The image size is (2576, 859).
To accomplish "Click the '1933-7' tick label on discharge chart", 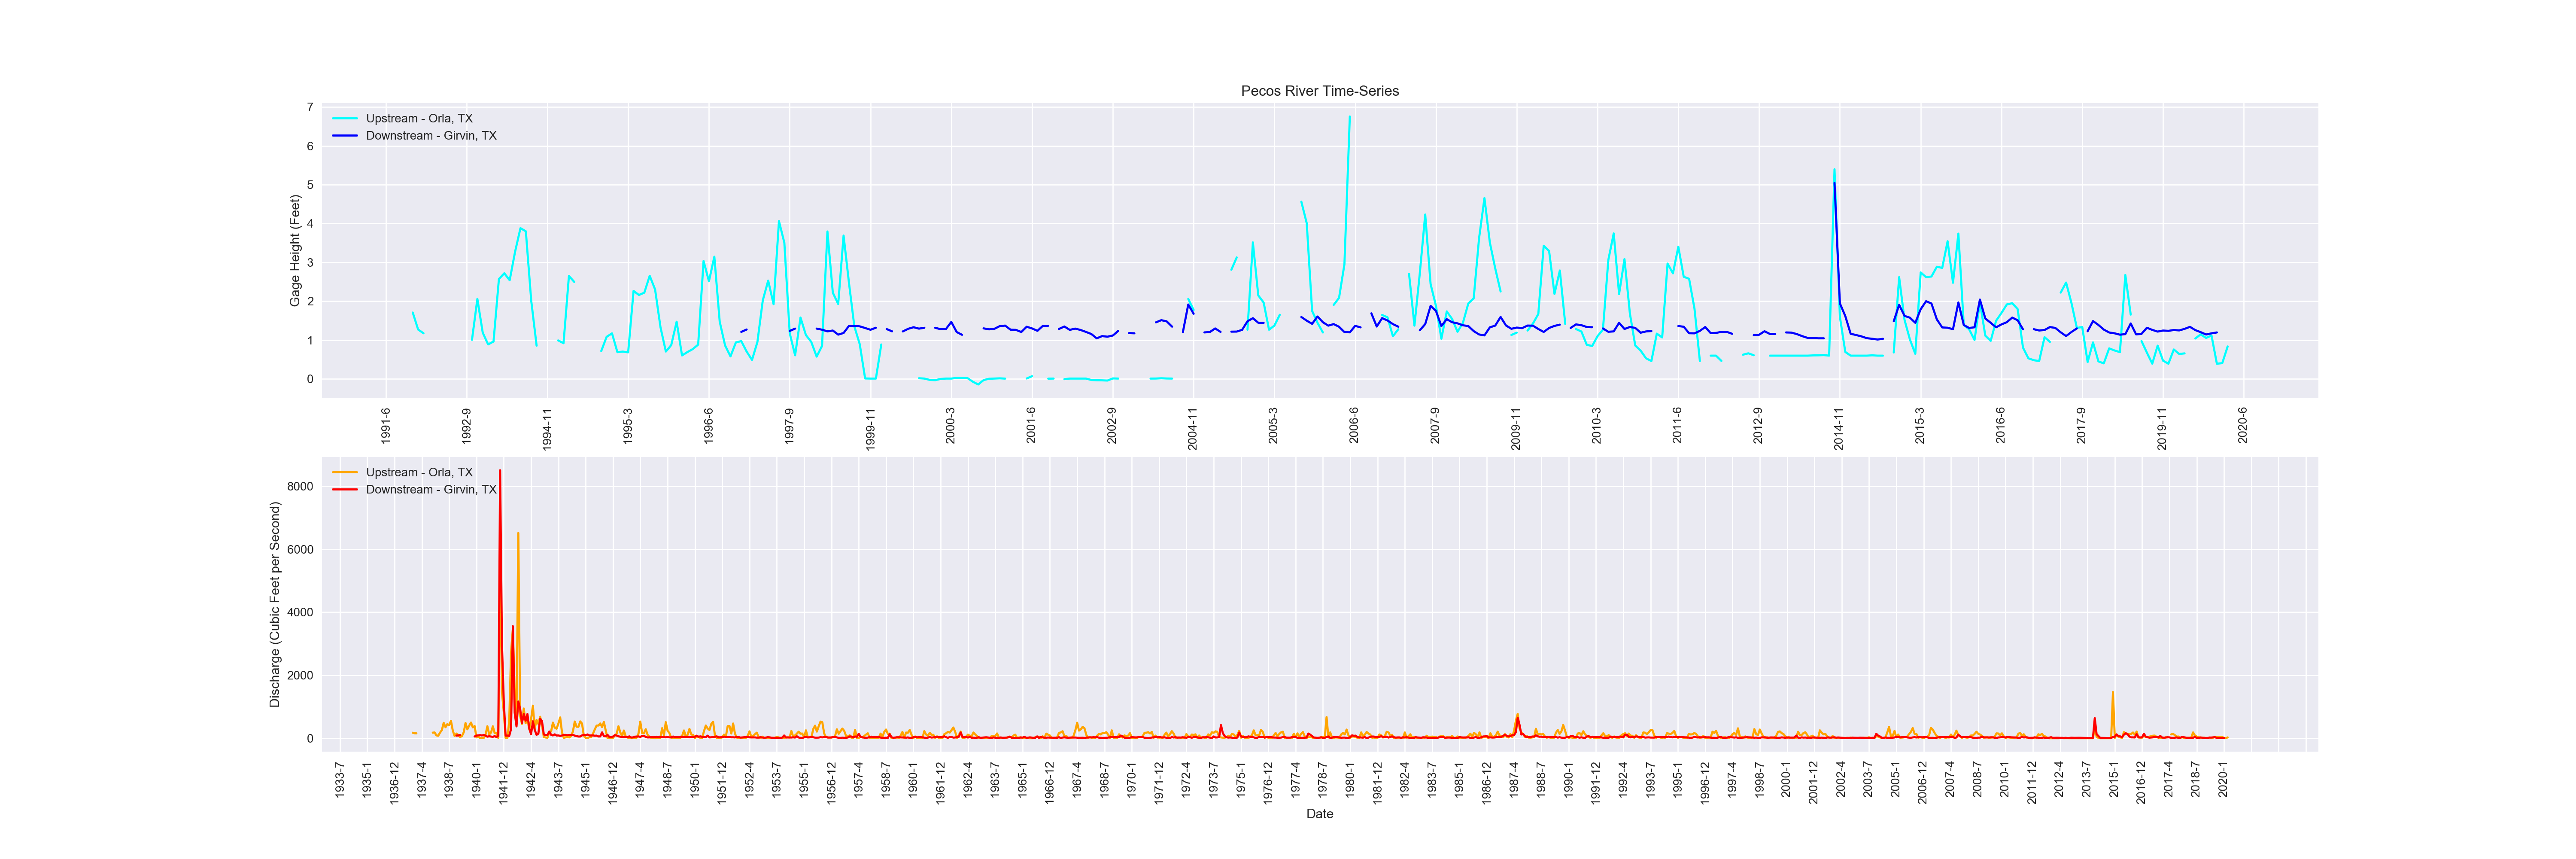I will [340, 779].
